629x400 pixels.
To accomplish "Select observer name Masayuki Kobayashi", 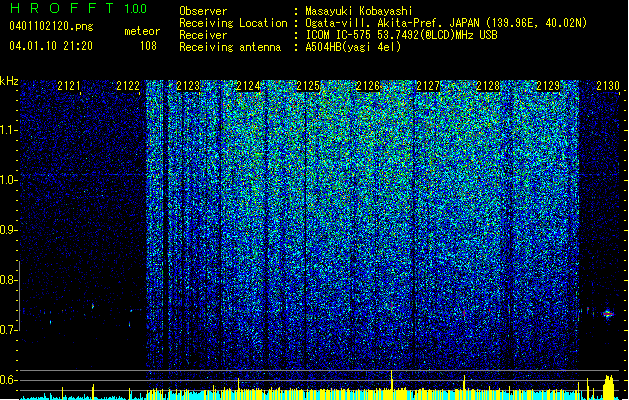I will pos(359,11).
